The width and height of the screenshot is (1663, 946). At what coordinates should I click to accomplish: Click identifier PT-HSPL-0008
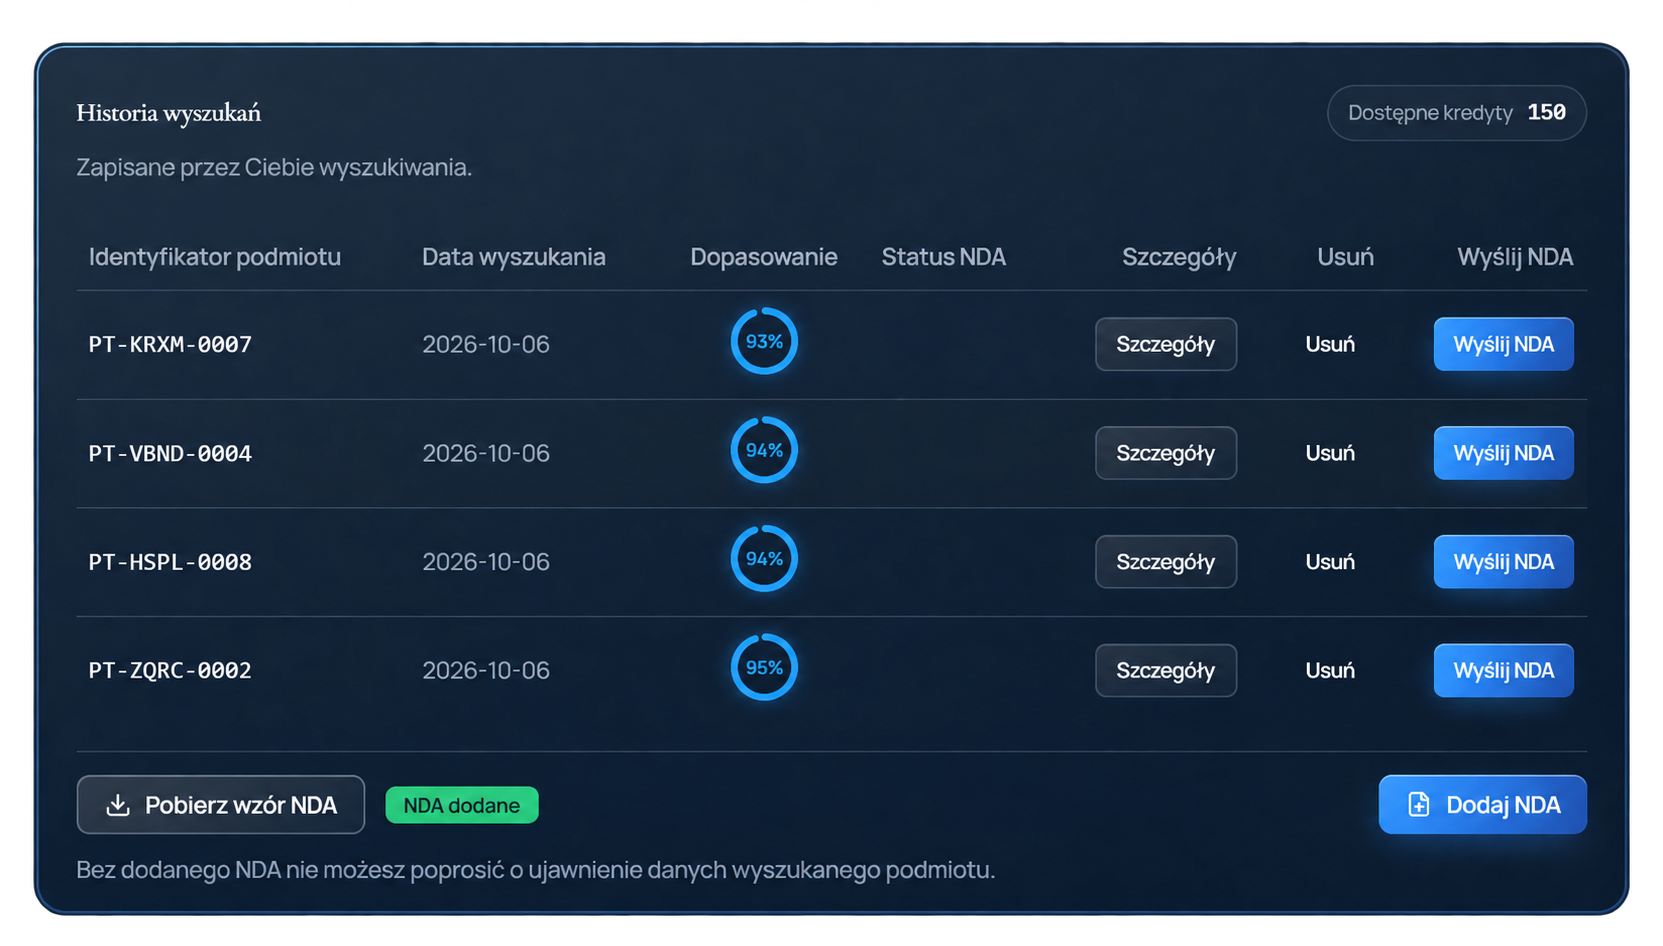point(170,562)
